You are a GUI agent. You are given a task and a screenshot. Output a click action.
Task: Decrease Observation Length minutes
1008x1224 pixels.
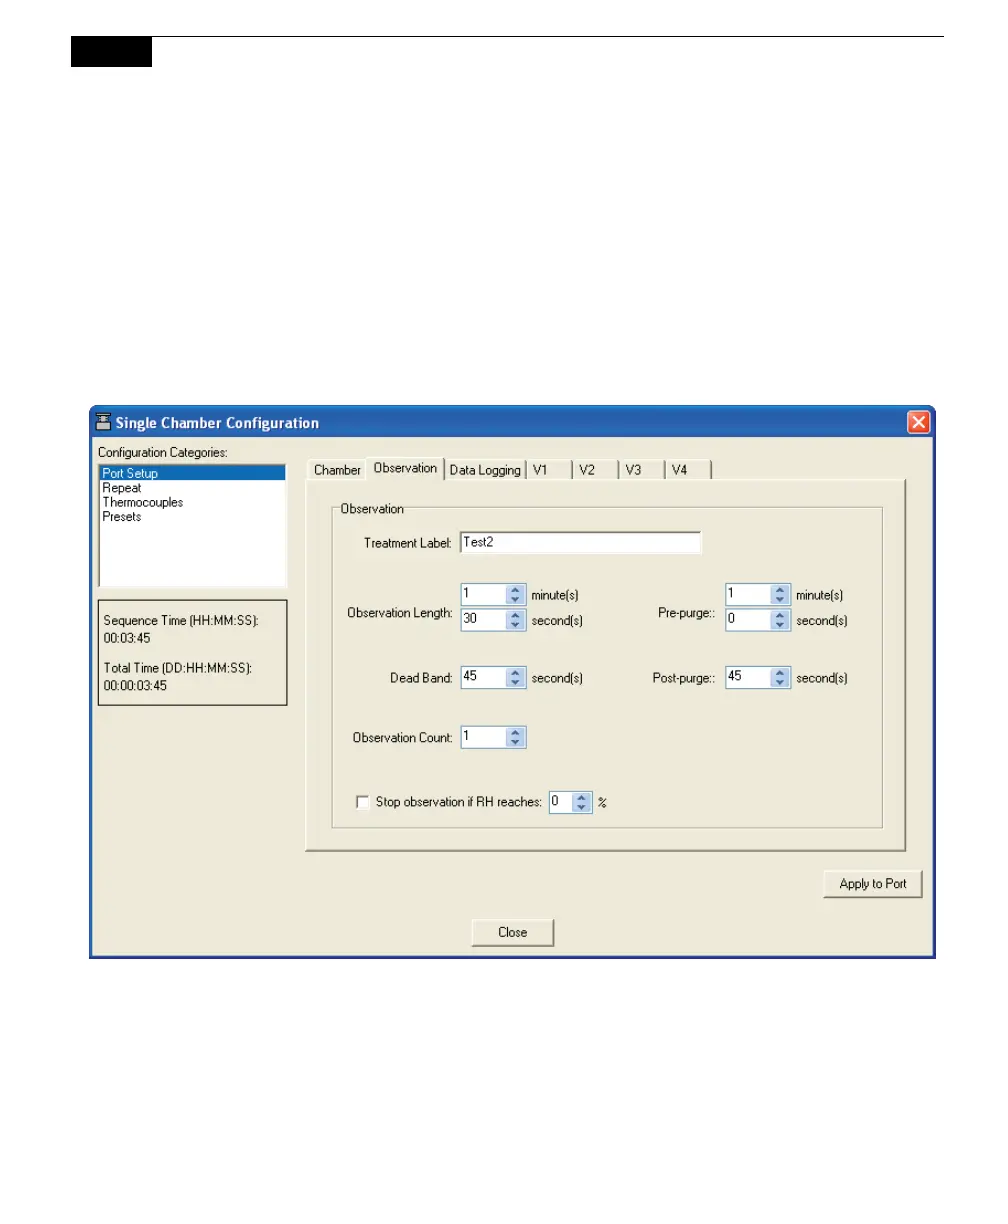pos(515,600)
